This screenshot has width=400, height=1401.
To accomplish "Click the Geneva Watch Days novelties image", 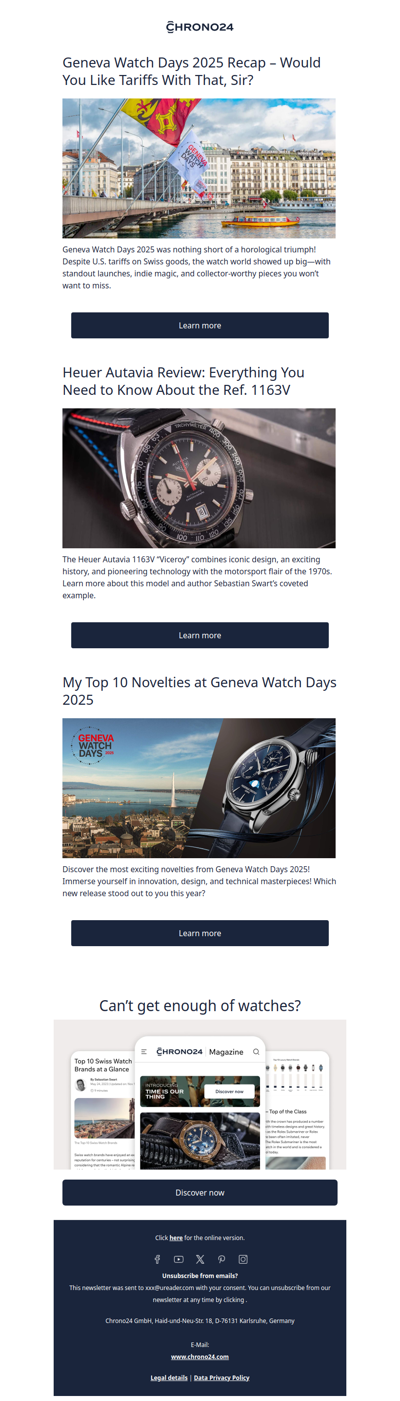I will pyautogui.click(x=199, y=788).
